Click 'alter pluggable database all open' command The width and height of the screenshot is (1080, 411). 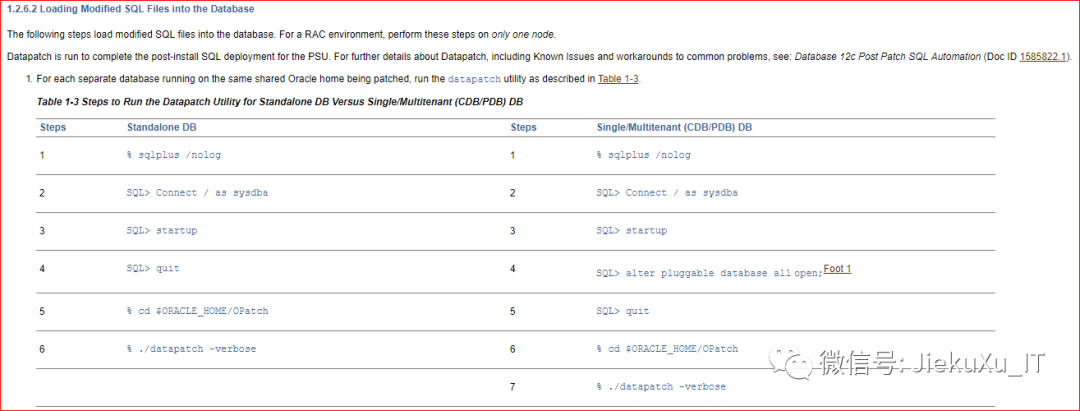click(709, 273)
